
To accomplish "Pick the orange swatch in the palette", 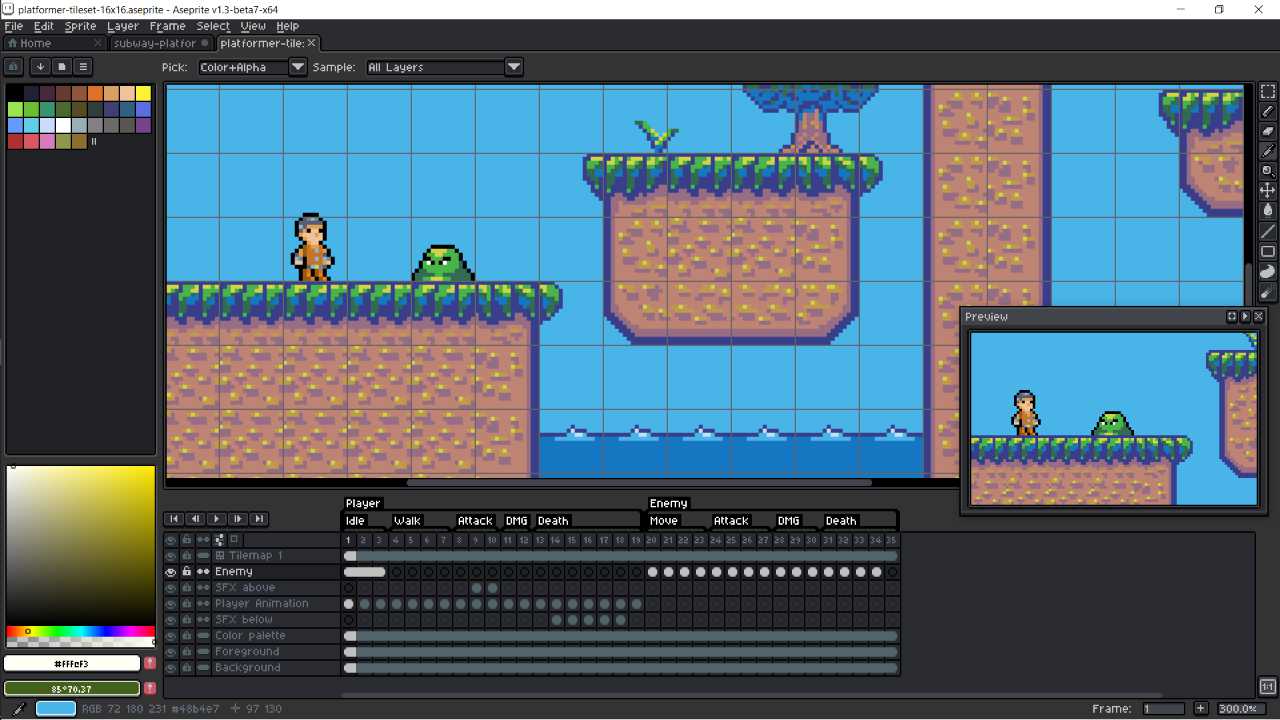I will [x=95, y=94].
